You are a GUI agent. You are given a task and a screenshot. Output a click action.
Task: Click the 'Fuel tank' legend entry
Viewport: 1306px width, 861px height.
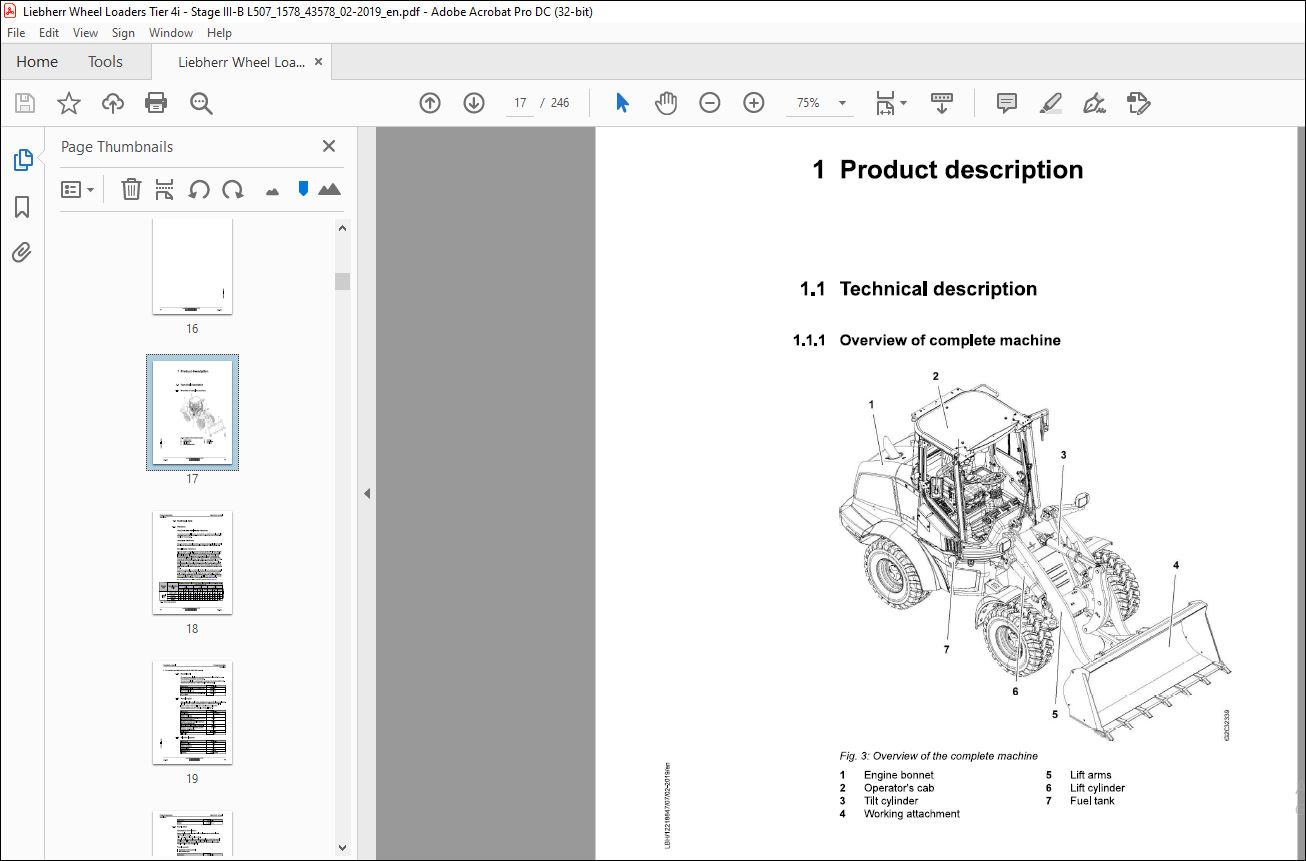point(1092,801)
